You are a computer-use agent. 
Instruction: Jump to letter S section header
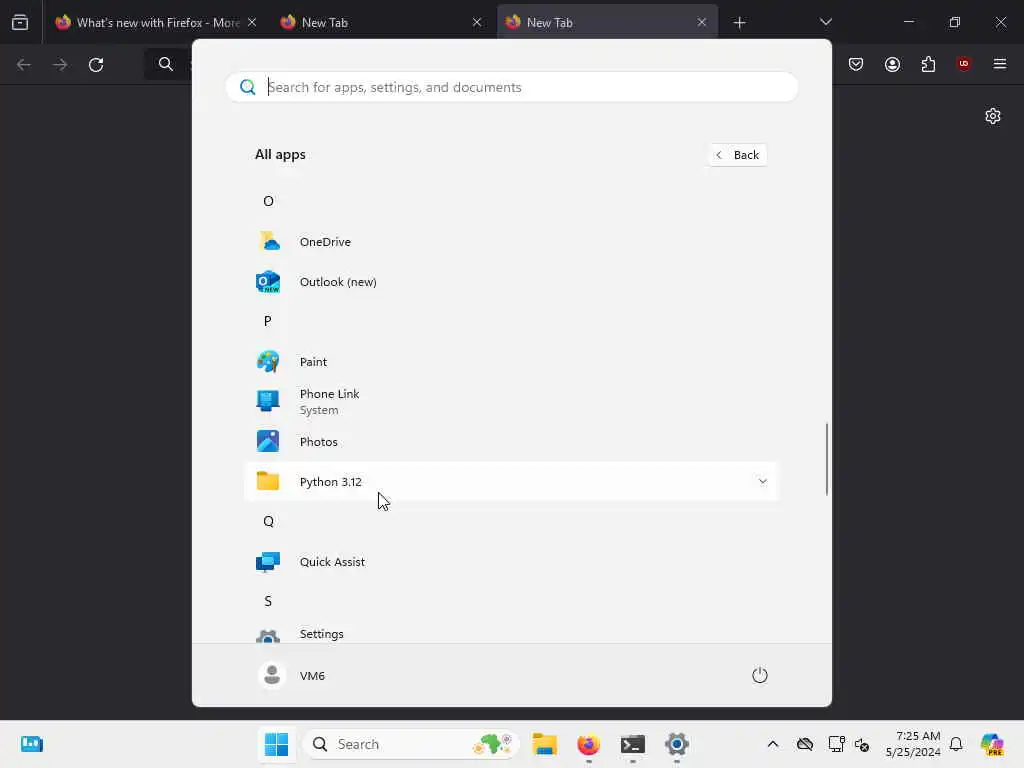click(x=268, y=601)
